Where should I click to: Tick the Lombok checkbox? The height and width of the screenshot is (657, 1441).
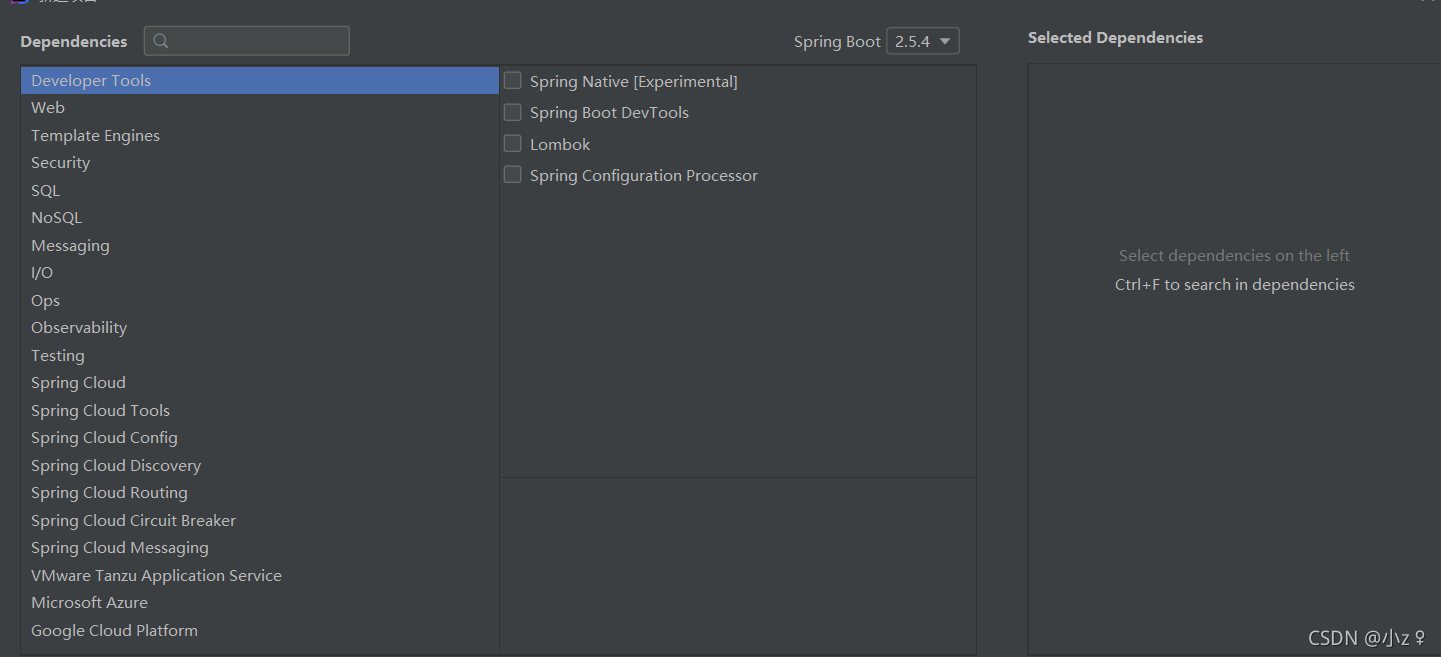(513, 143)
